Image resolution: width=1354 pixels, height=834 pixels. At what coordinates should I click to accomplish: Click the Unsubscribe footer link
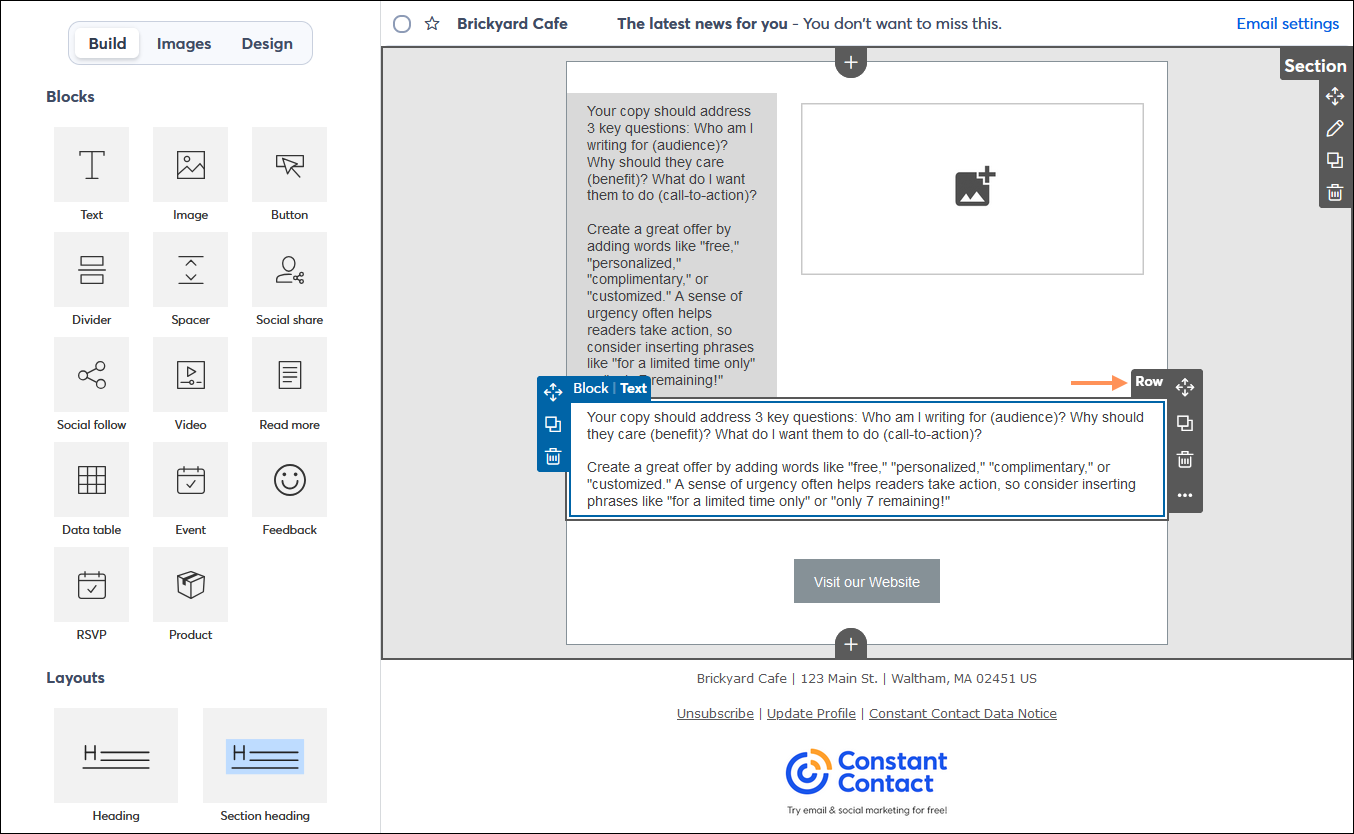coord(715,713)
